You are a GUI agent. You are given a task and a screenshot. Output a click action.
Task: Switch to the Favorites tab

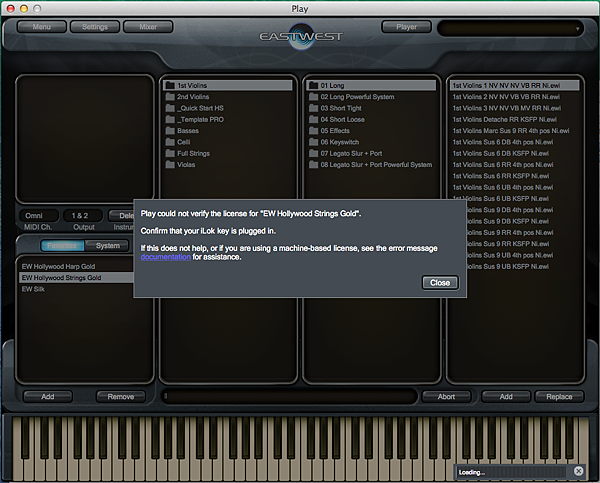(62, 246)
